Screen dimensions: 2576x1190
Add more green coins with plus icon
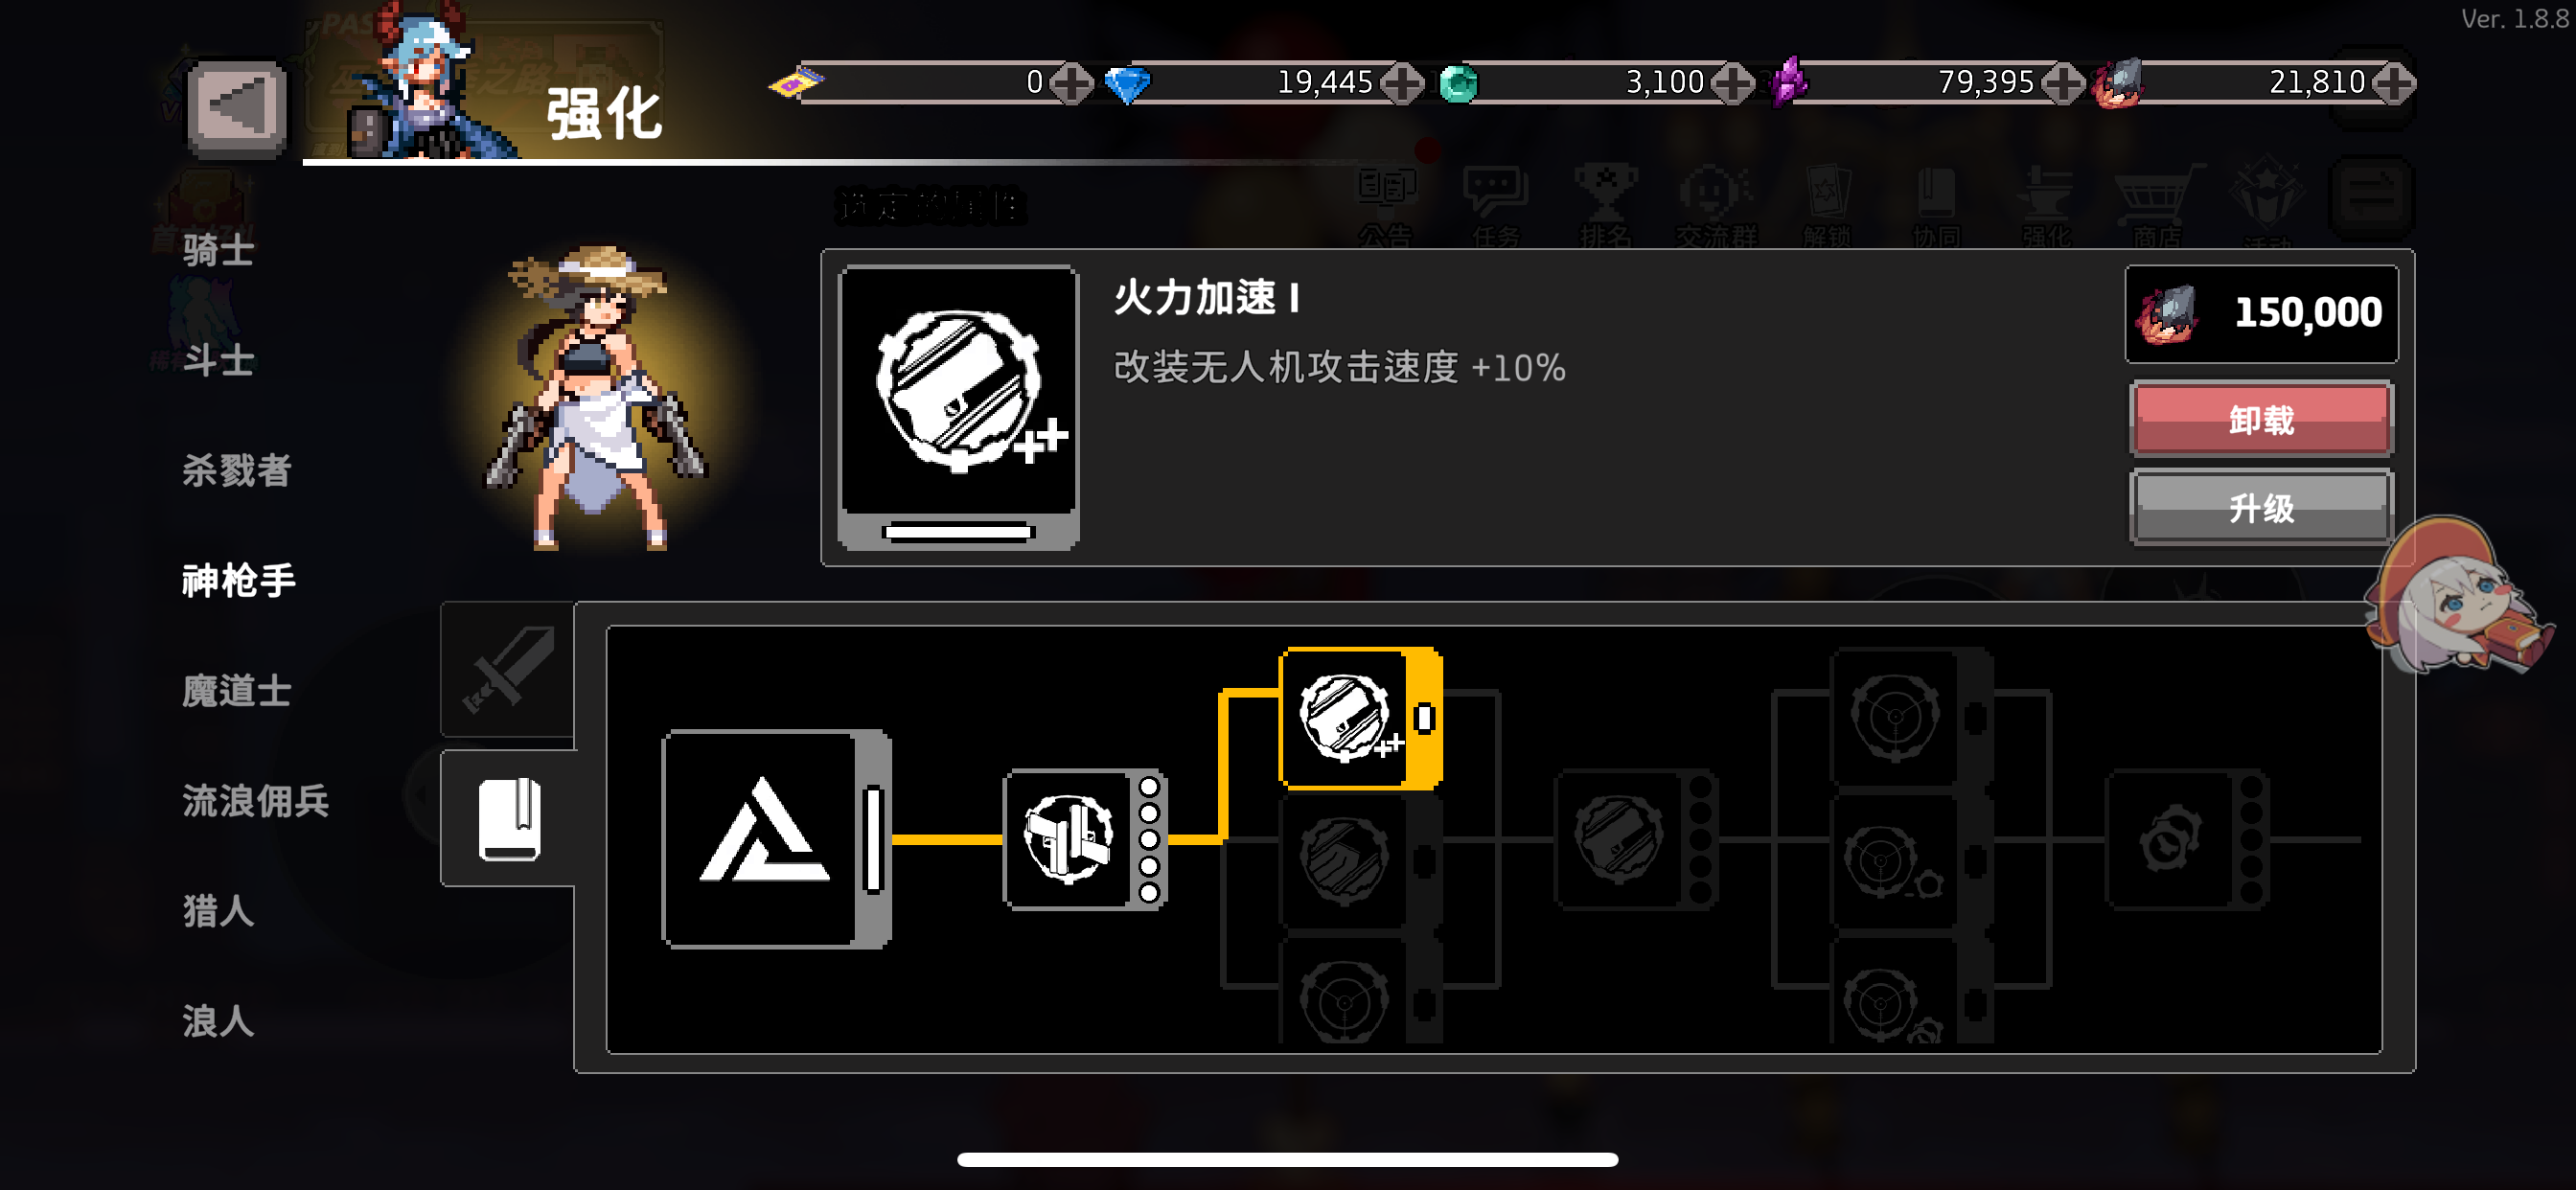[x=1733, y=83]
